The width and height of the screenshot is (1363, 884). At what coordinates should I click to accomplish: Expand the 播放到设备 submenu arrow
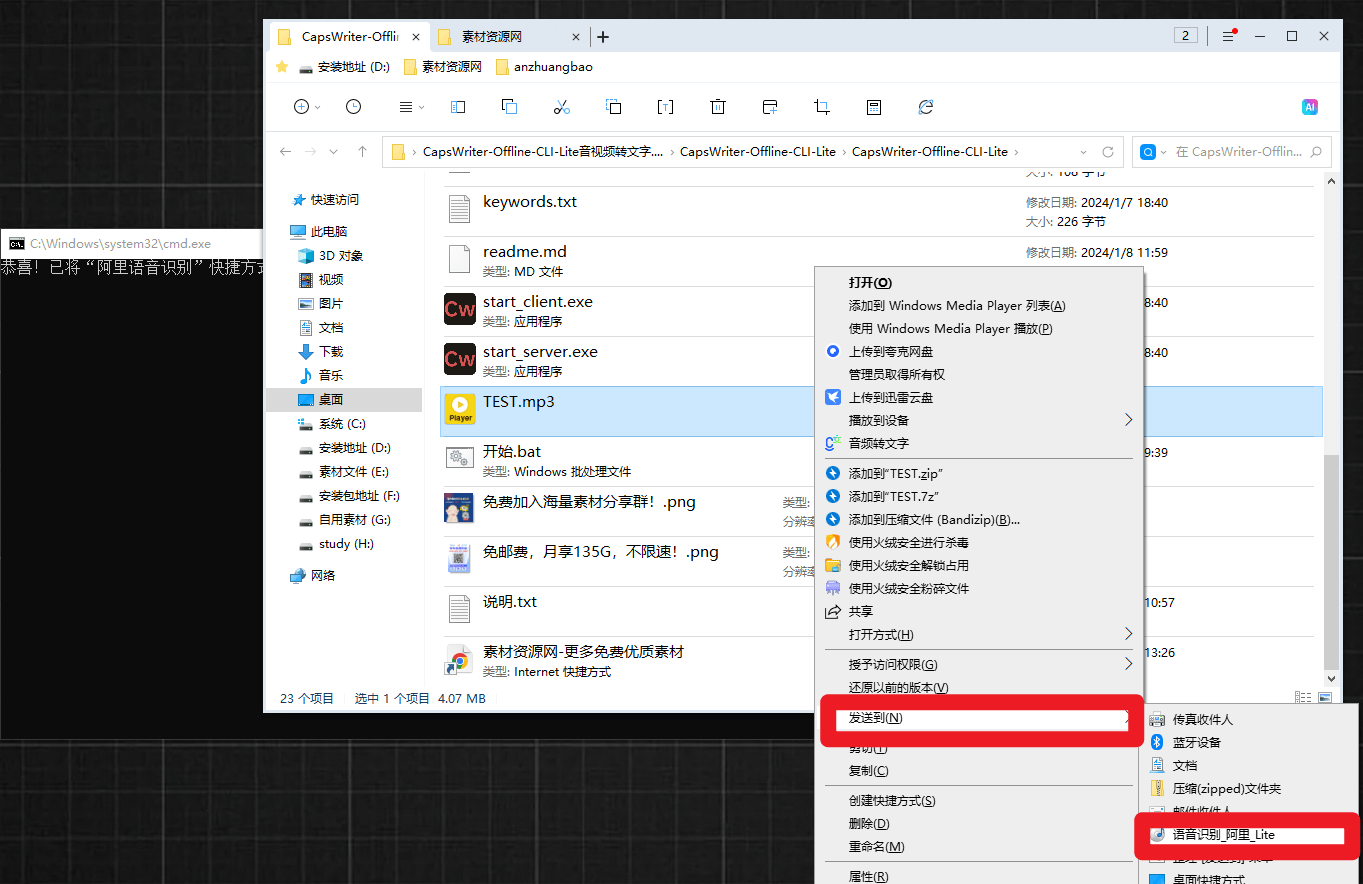point(1128,420)
